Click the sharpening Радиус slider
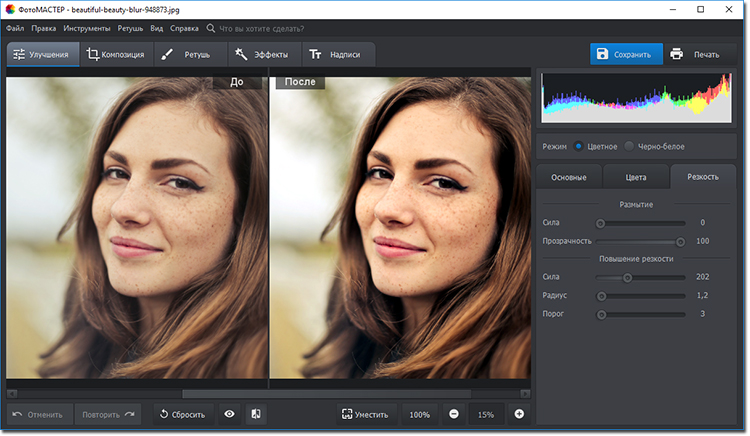The width and height of the screenshot is (750, 436). 640,296
